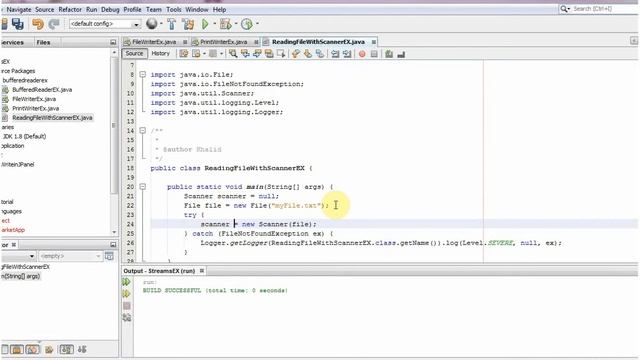Image resolution: width=640 pixels, height=360 pixels.
Task: Toggle Bookmark on current line
Action: [x=320, y=53]
